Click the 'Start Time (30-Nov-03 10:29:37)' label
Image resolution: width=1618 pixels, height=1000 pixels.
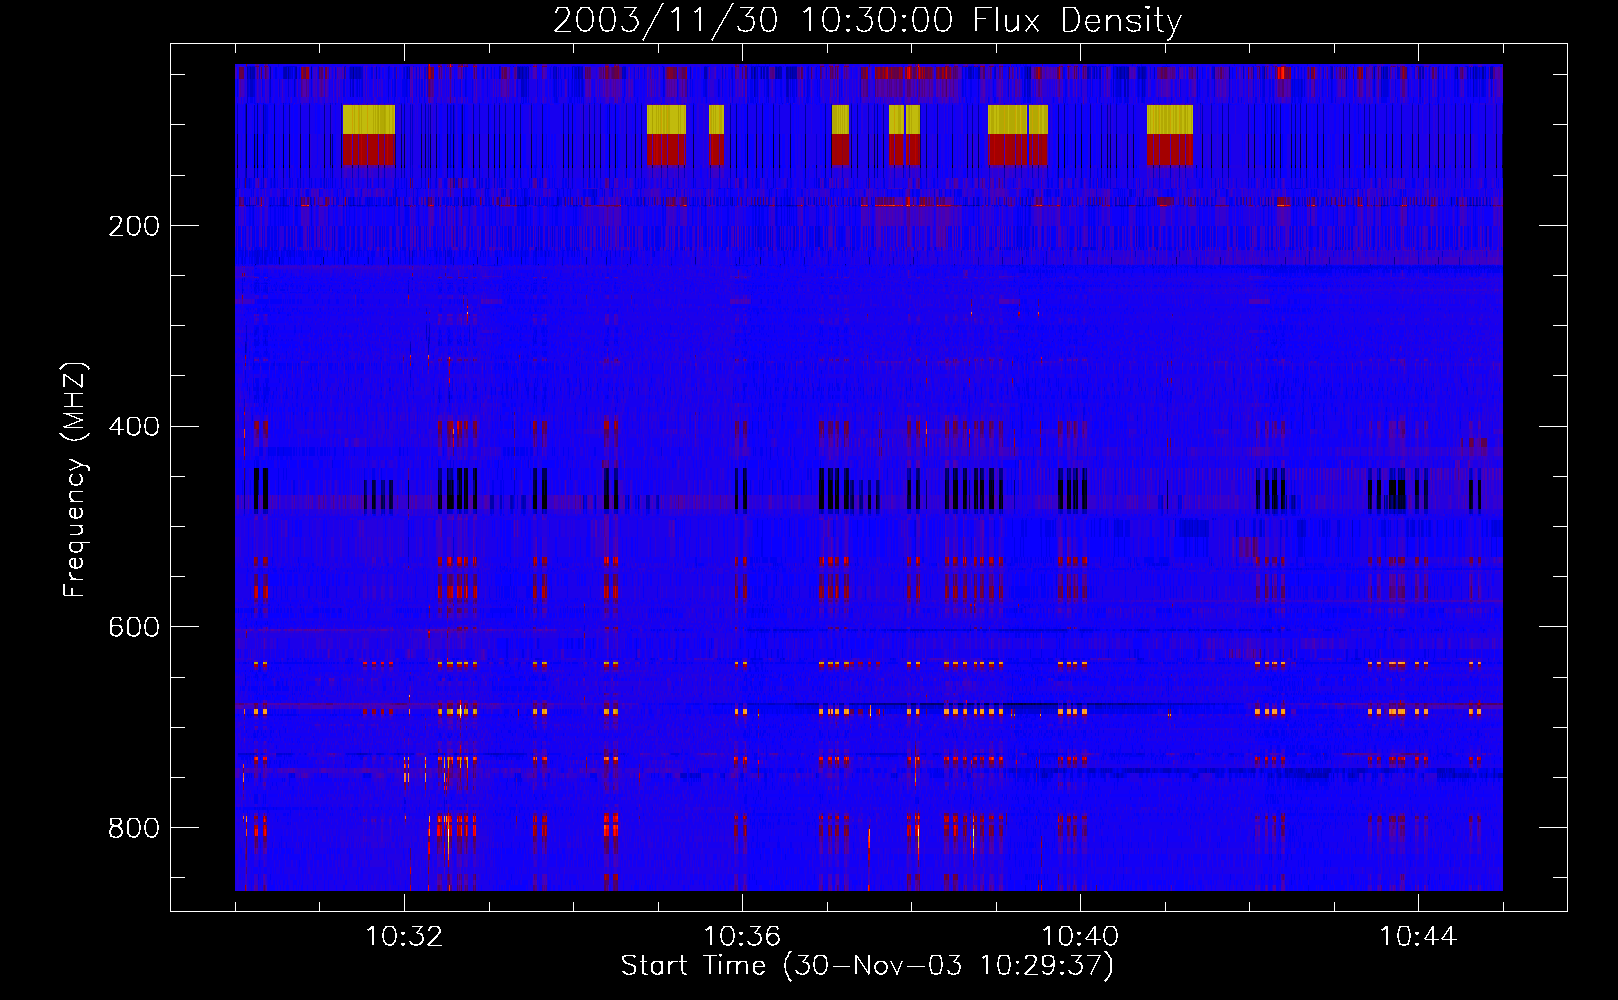tap(867, 966)
